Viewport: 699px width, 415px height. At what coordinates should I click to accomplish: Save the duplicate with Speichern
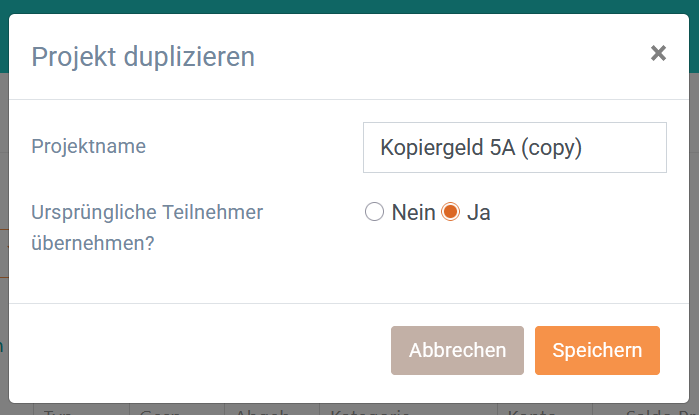pyautogui.click(x=597, y=350)
